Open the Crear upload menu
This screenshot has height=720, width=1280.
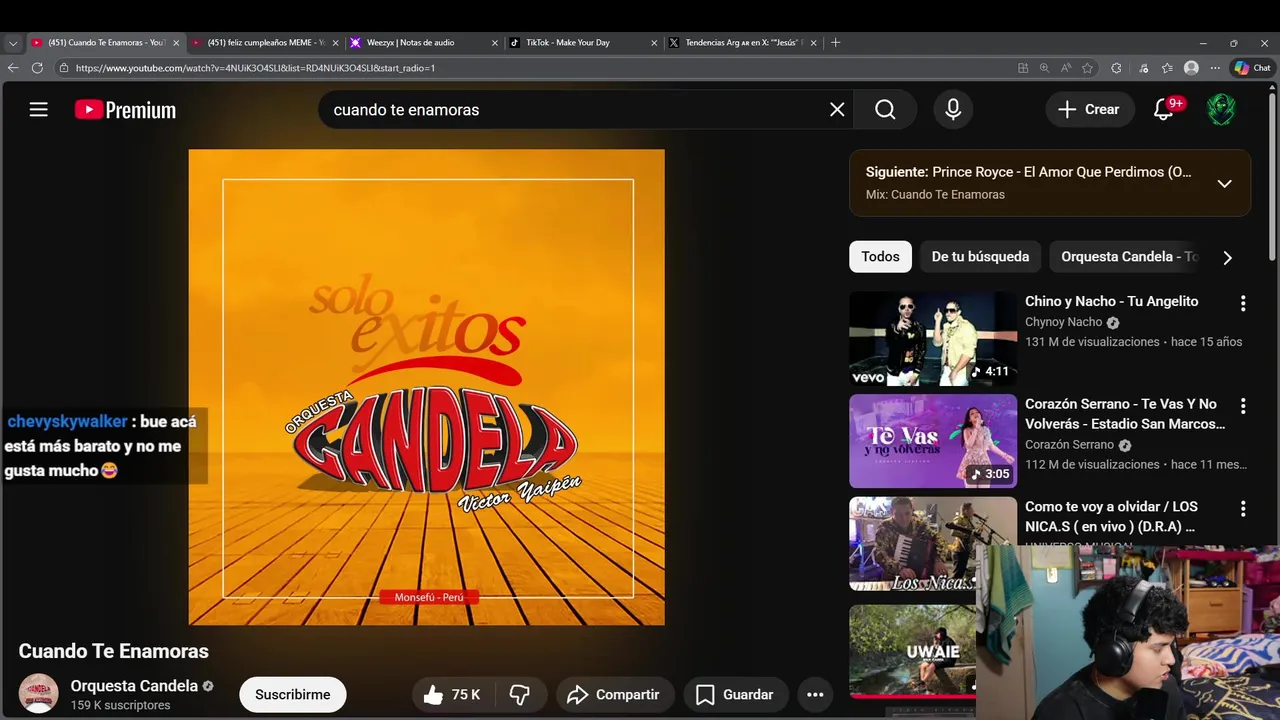[1090, 109]
